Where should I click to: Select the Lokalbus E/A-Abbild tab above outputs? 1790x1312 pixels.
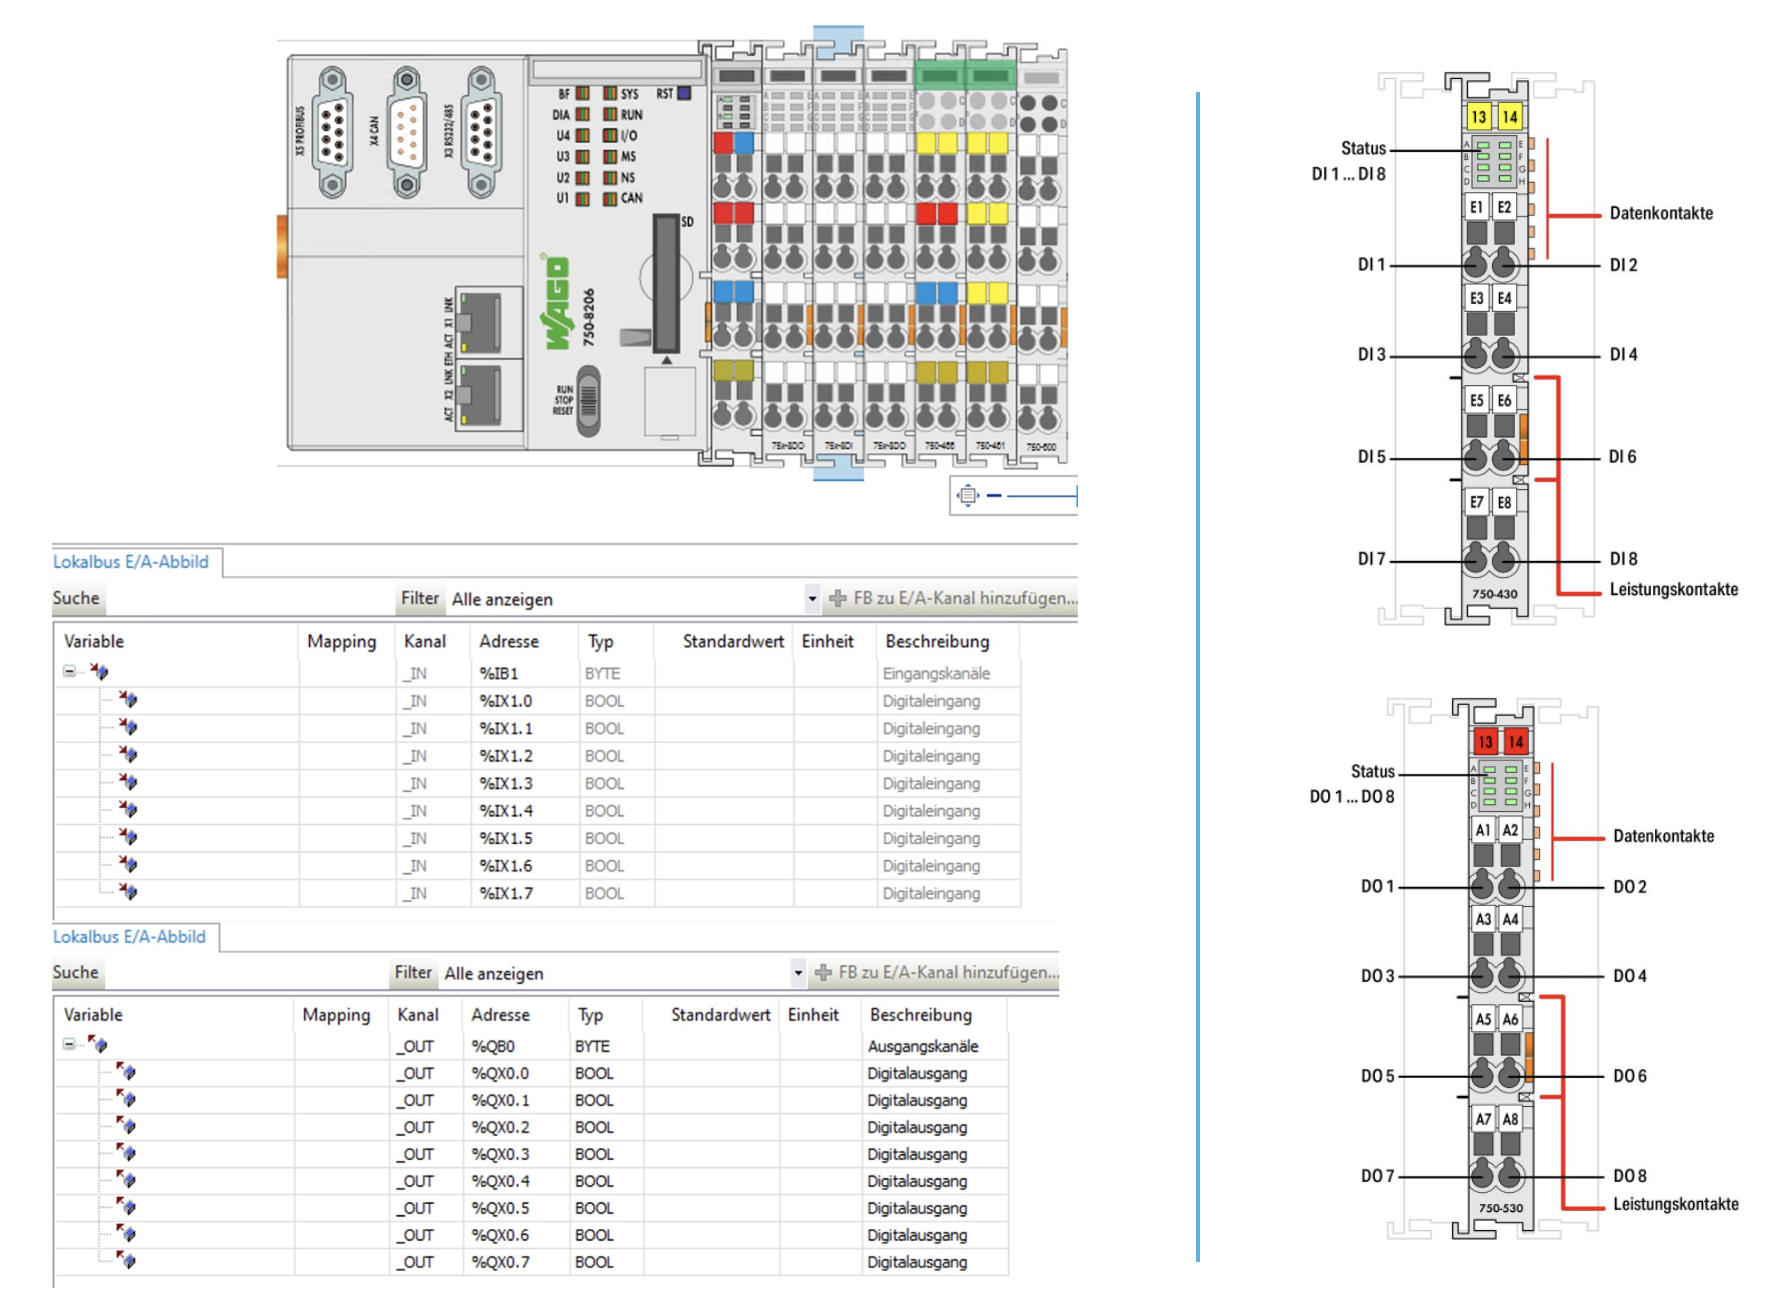tap(130, 937)
